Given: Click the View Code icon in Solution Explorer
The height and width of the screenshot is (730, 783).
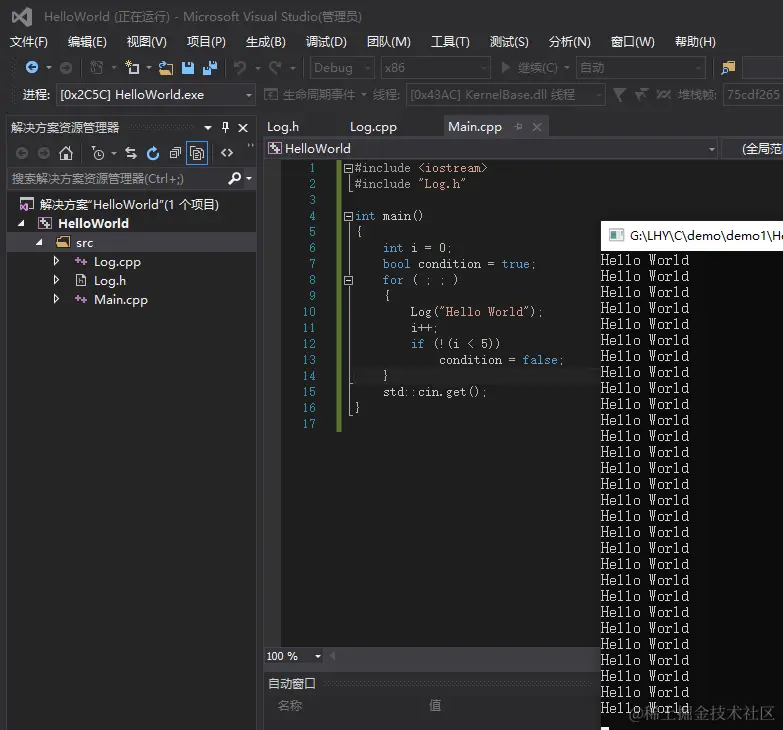Looking at the screenshot, I should [227, 153].
